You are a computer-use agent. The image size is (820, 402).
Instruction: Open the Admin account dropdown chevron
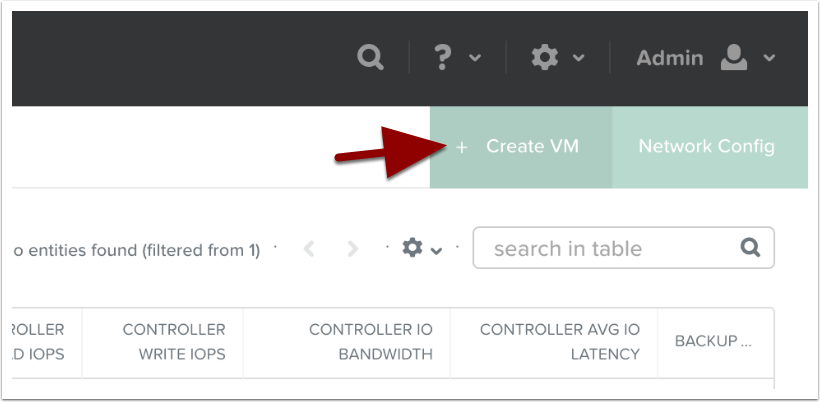click(769, 58)
